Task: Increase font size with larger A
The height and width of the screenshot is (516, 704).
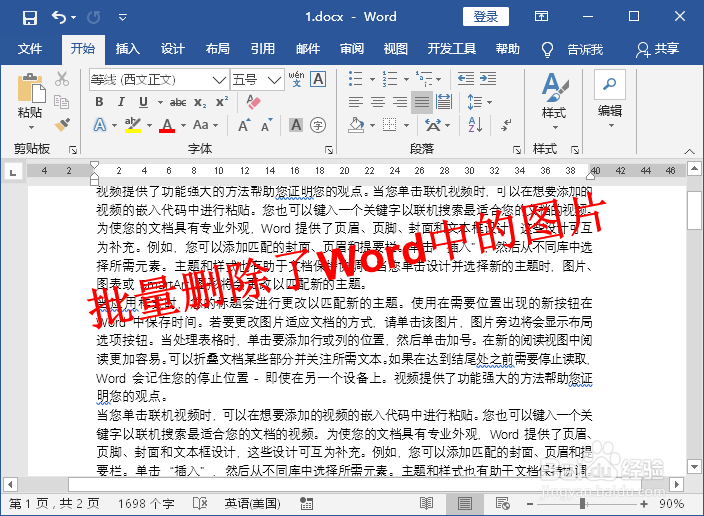Action: tap(244, 125)
